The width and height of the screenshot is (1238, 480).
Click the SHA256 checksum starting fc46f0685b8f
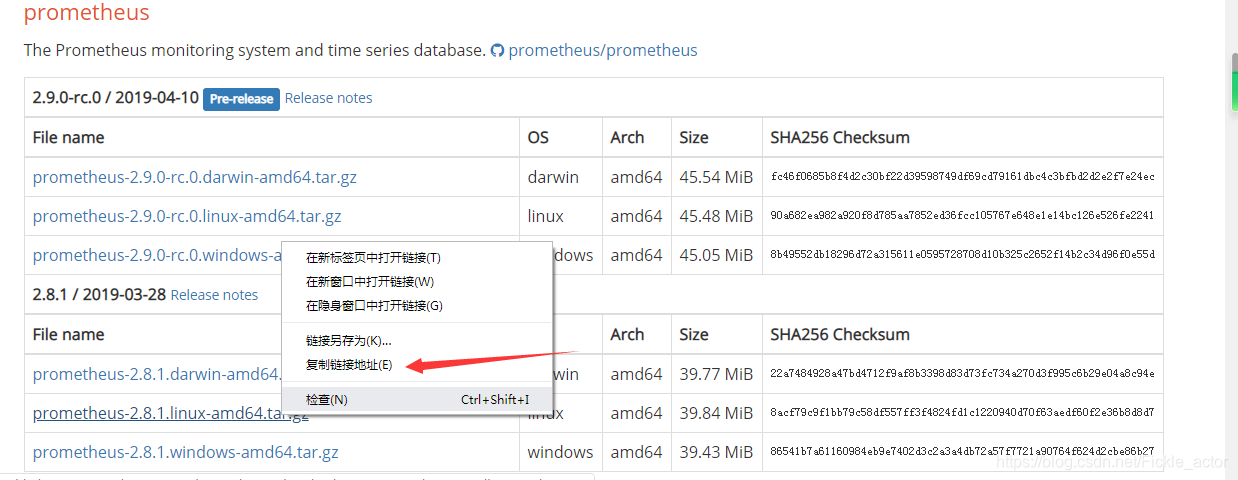pos(962,177)
